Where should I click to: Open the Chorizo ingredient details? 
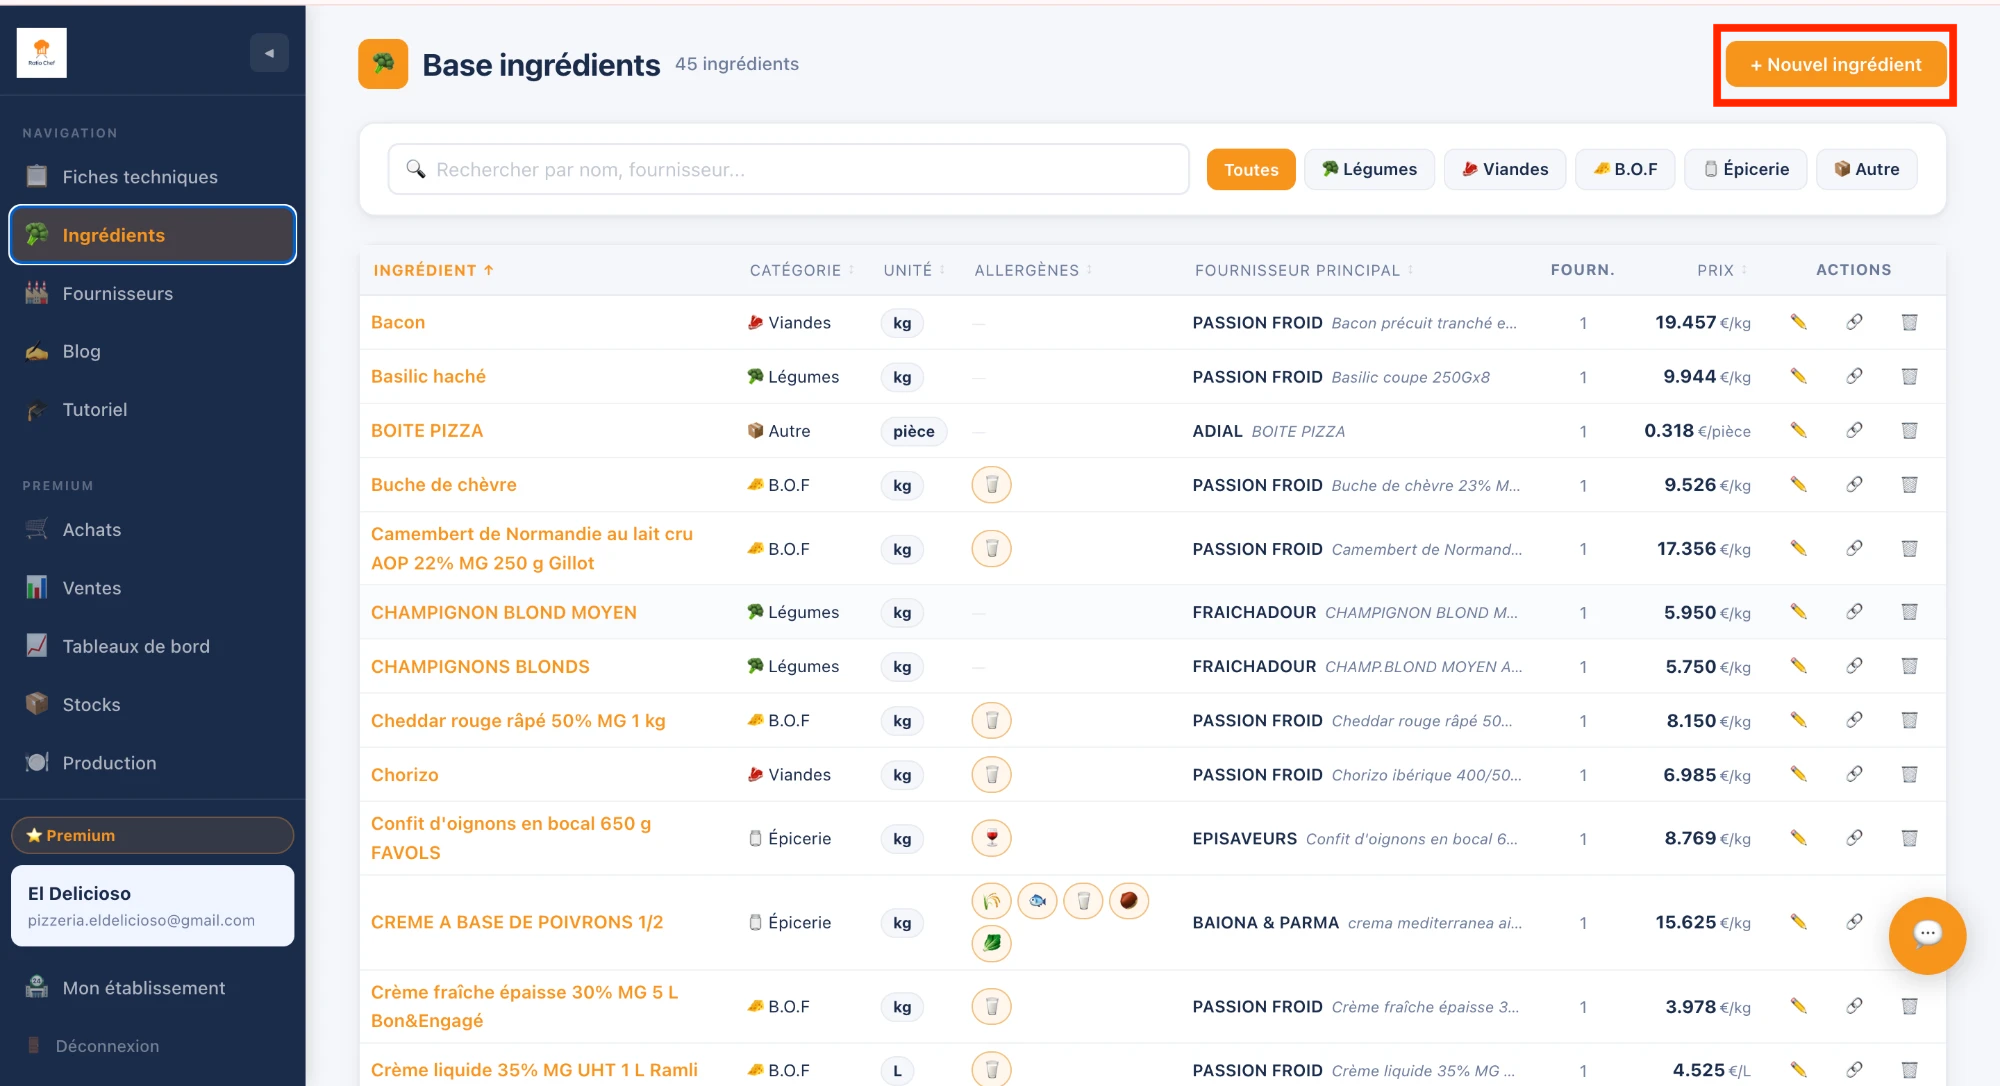pos(404,774)
